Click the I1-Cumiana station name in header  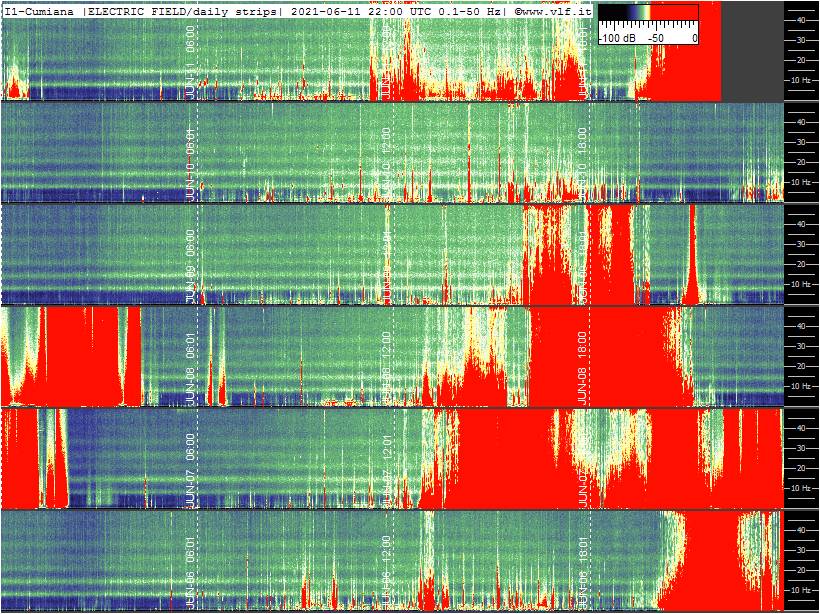[x=40, y=12]
